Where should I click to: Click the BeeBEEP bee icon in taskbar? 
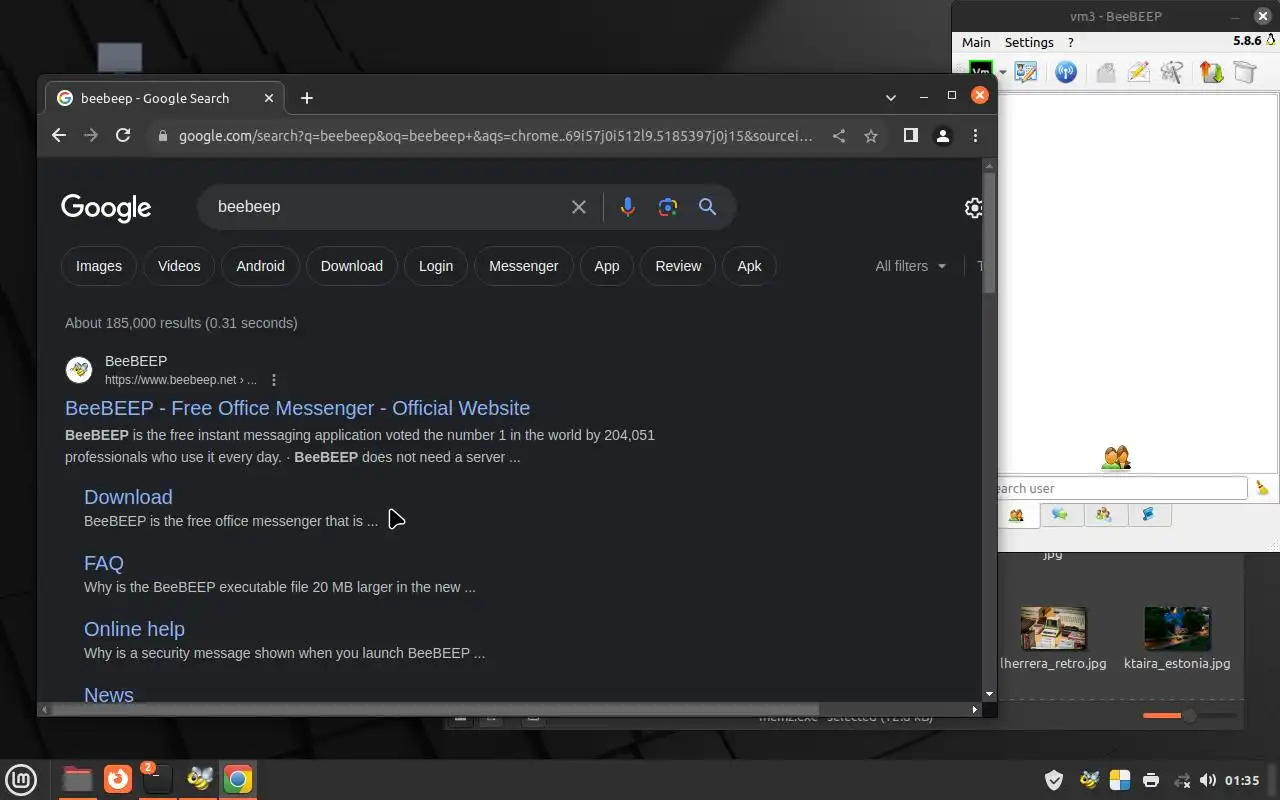click(x=200, y=779)
